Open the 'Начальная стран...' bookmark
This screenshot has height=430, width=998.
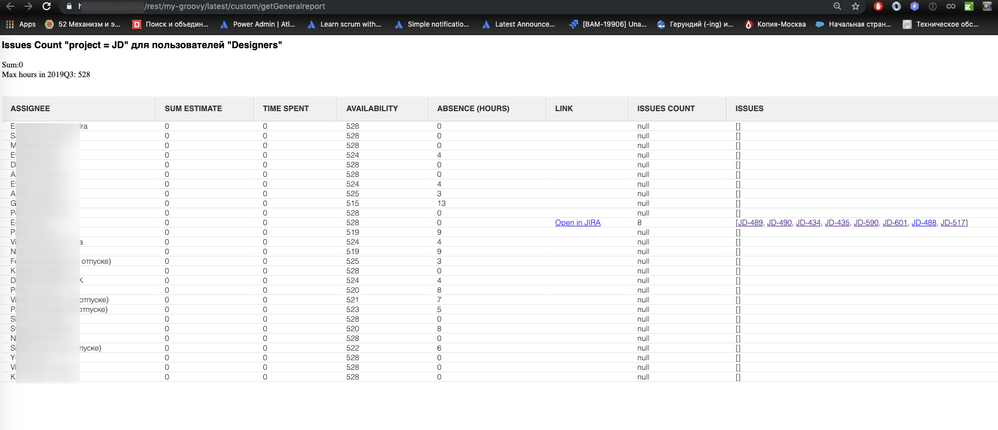tap(853, 25)
